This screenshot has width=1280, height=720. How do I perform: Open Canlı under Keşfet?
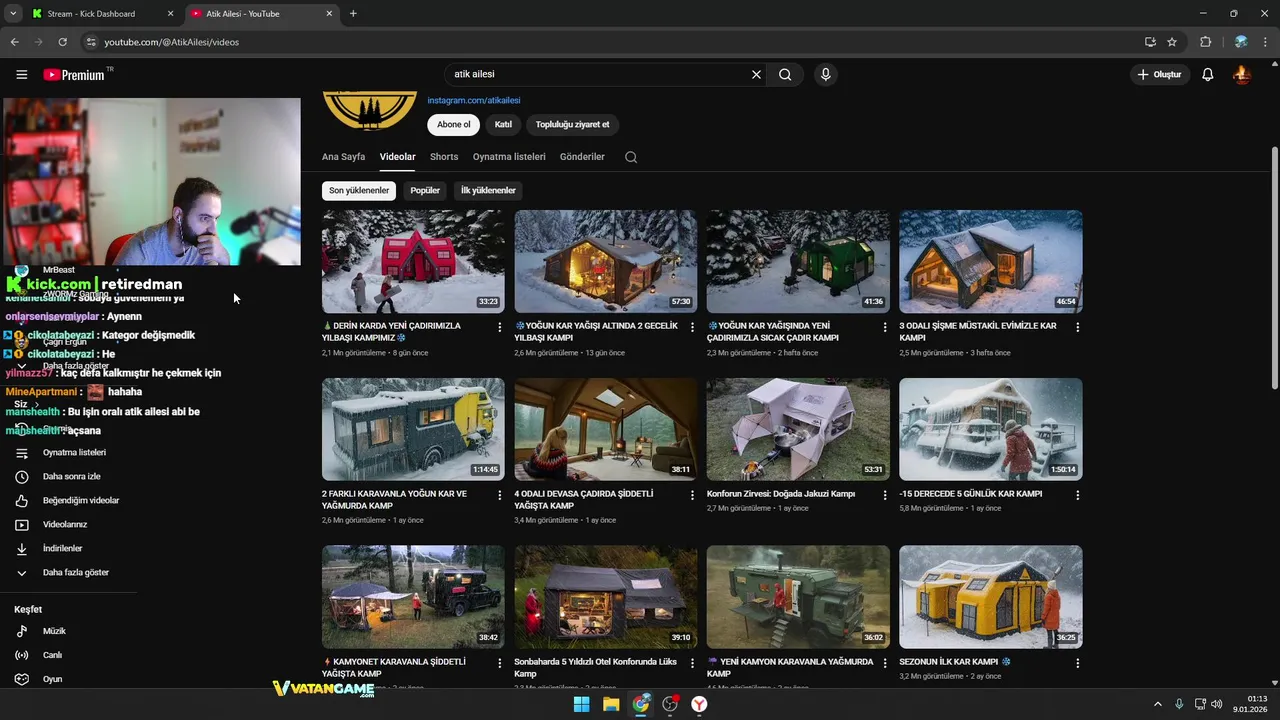point(52,655)
